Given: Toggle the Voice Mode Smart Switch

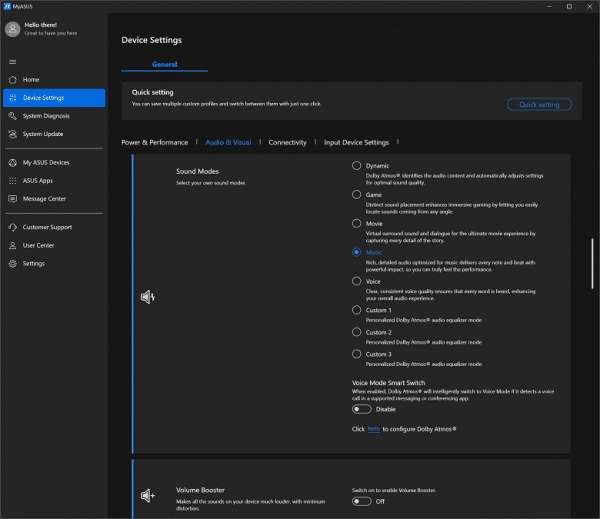Looking at the screenshot, I should pos(361,409).
